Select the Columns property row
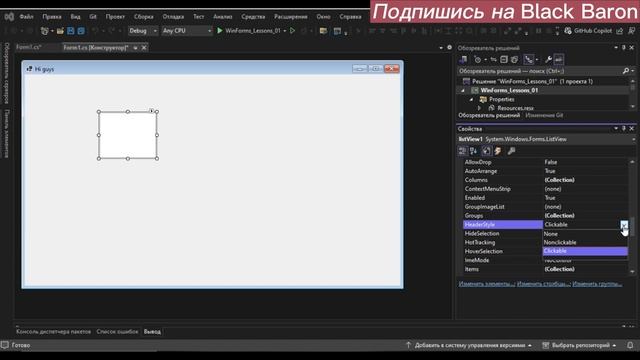Viewport: 640px width, 360px height. (x=545, y=180)
